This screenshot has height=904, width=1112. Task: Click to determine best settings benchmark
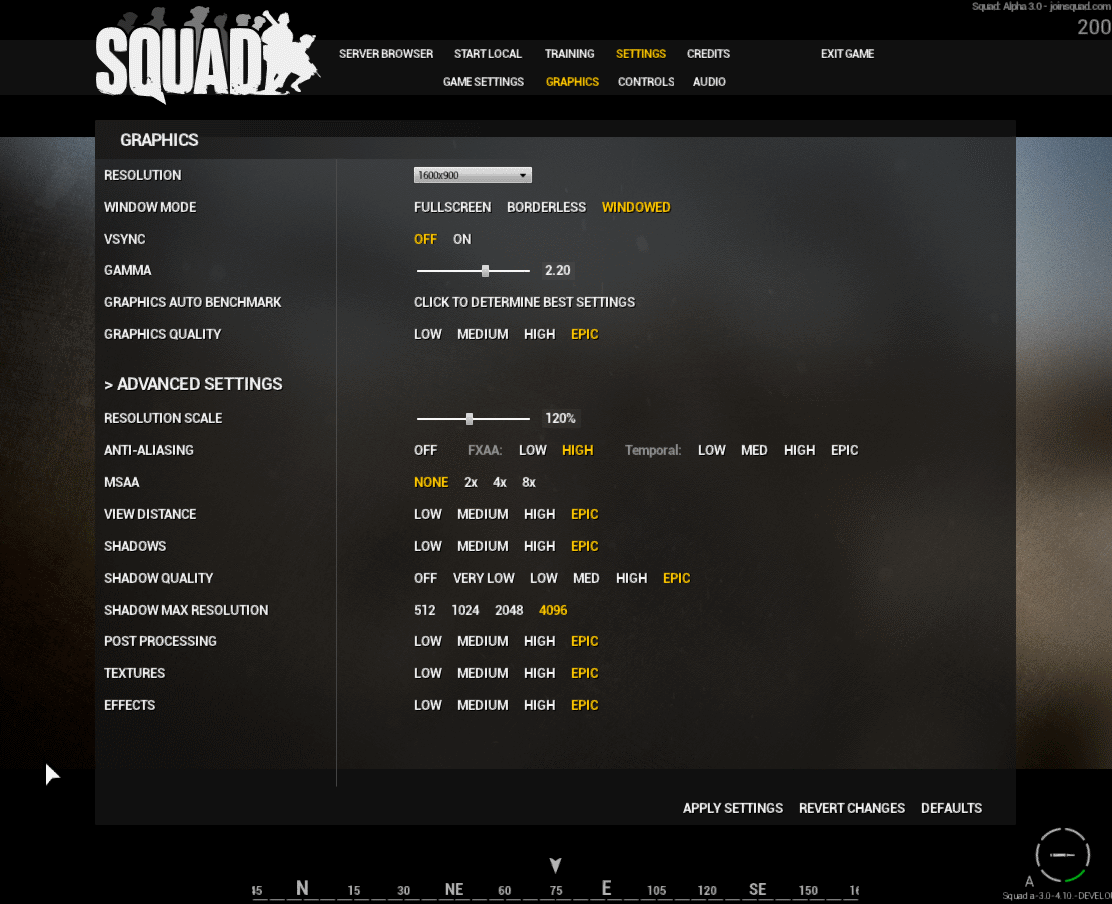coord(524,302)
